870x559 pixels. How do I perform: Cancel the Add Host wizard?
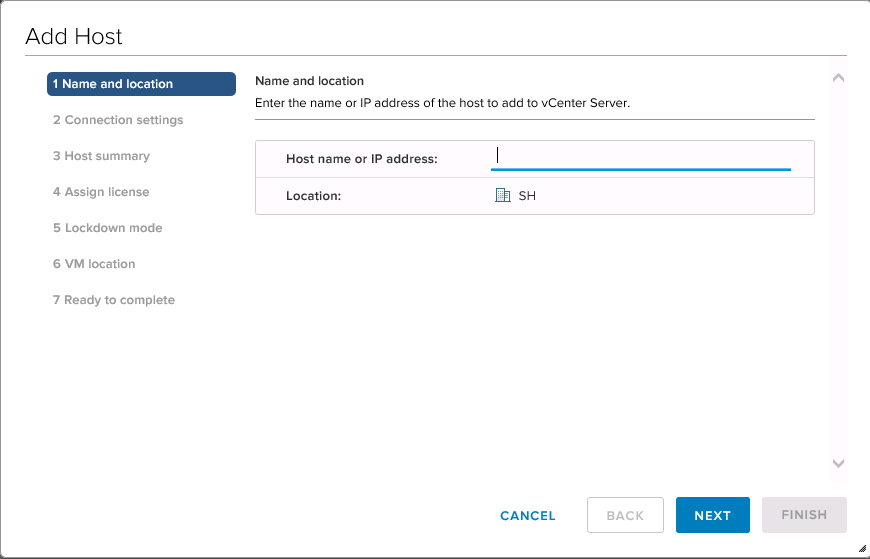click(x=528, y=516)
